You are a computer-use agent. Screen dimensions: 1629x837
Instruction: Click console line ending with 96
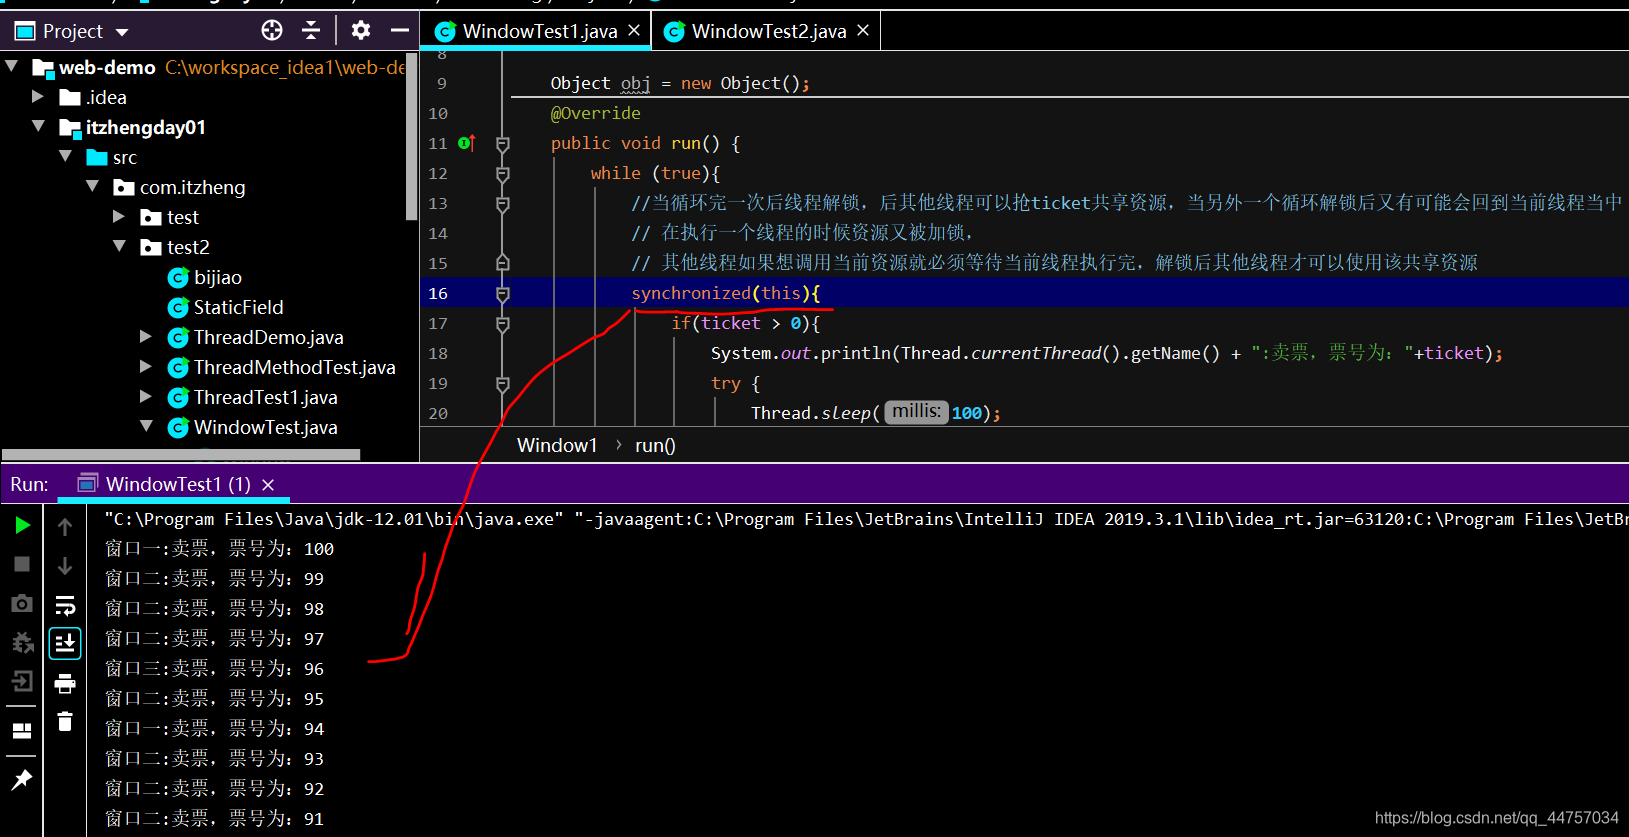pyautogui.click(x=215, y=669)
